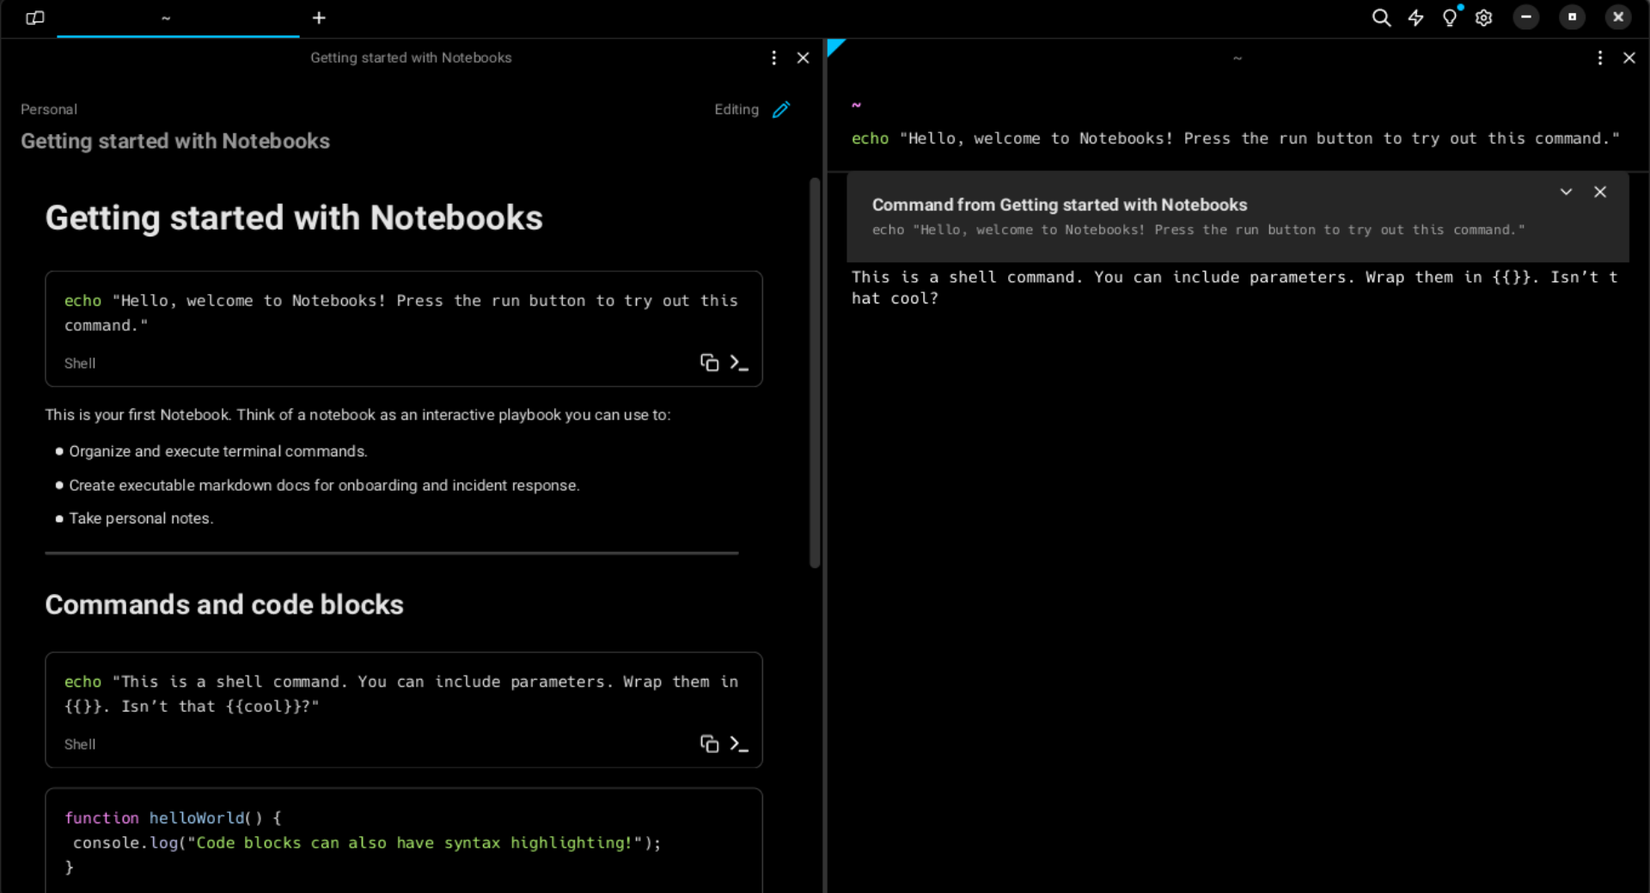Open the Warp Drive panel icon
1650x893 pixels.
pyautogui.click(x=35, y=18)
